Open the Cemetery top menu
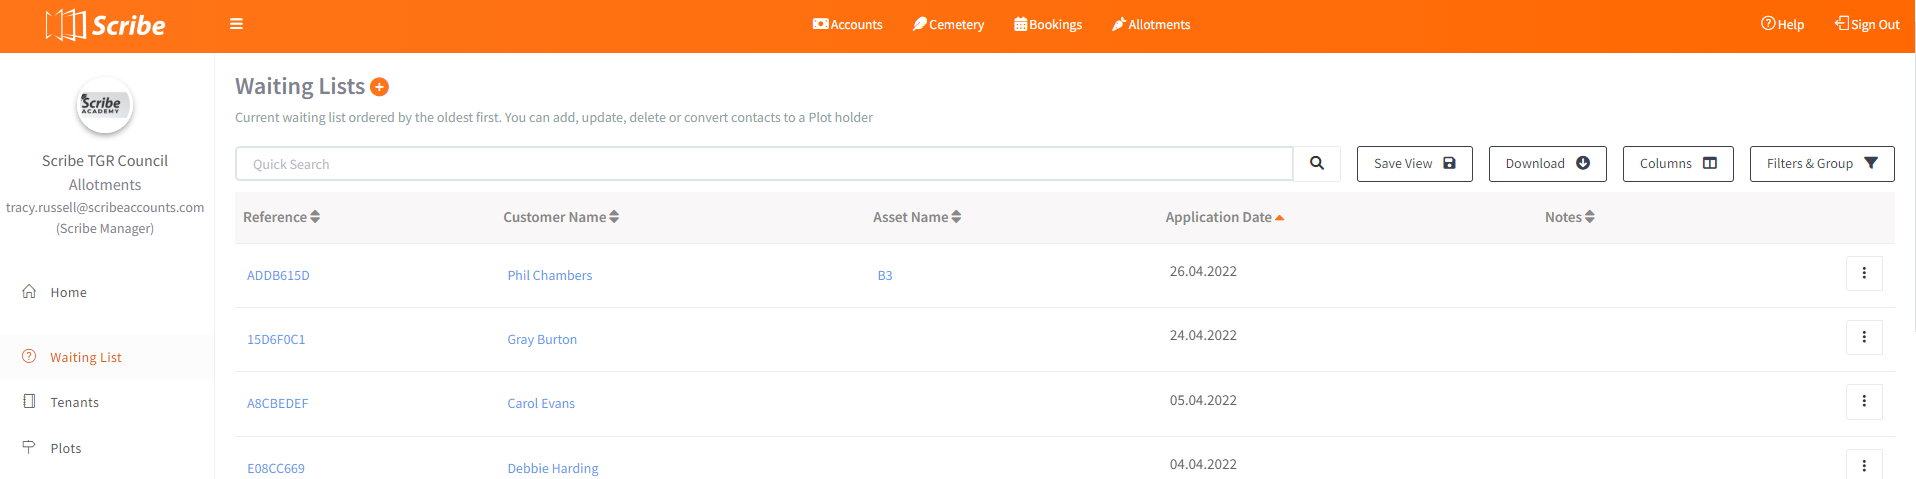The width and height of the screenshot is (1916, 479). coord(948,25)
